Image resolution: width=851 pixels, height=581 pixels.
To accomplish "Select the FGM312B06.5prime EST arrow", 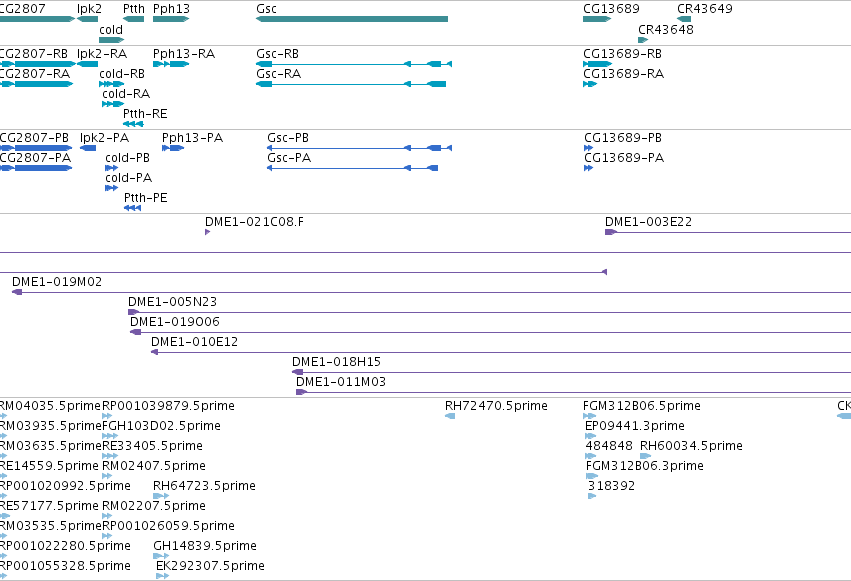I will (589, 416).
